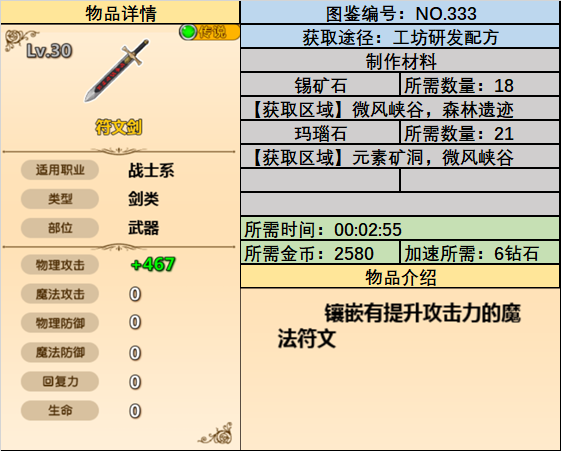Click 所需数量：21 cell
This screenshot has width=561, height=451.
[480, 133]
